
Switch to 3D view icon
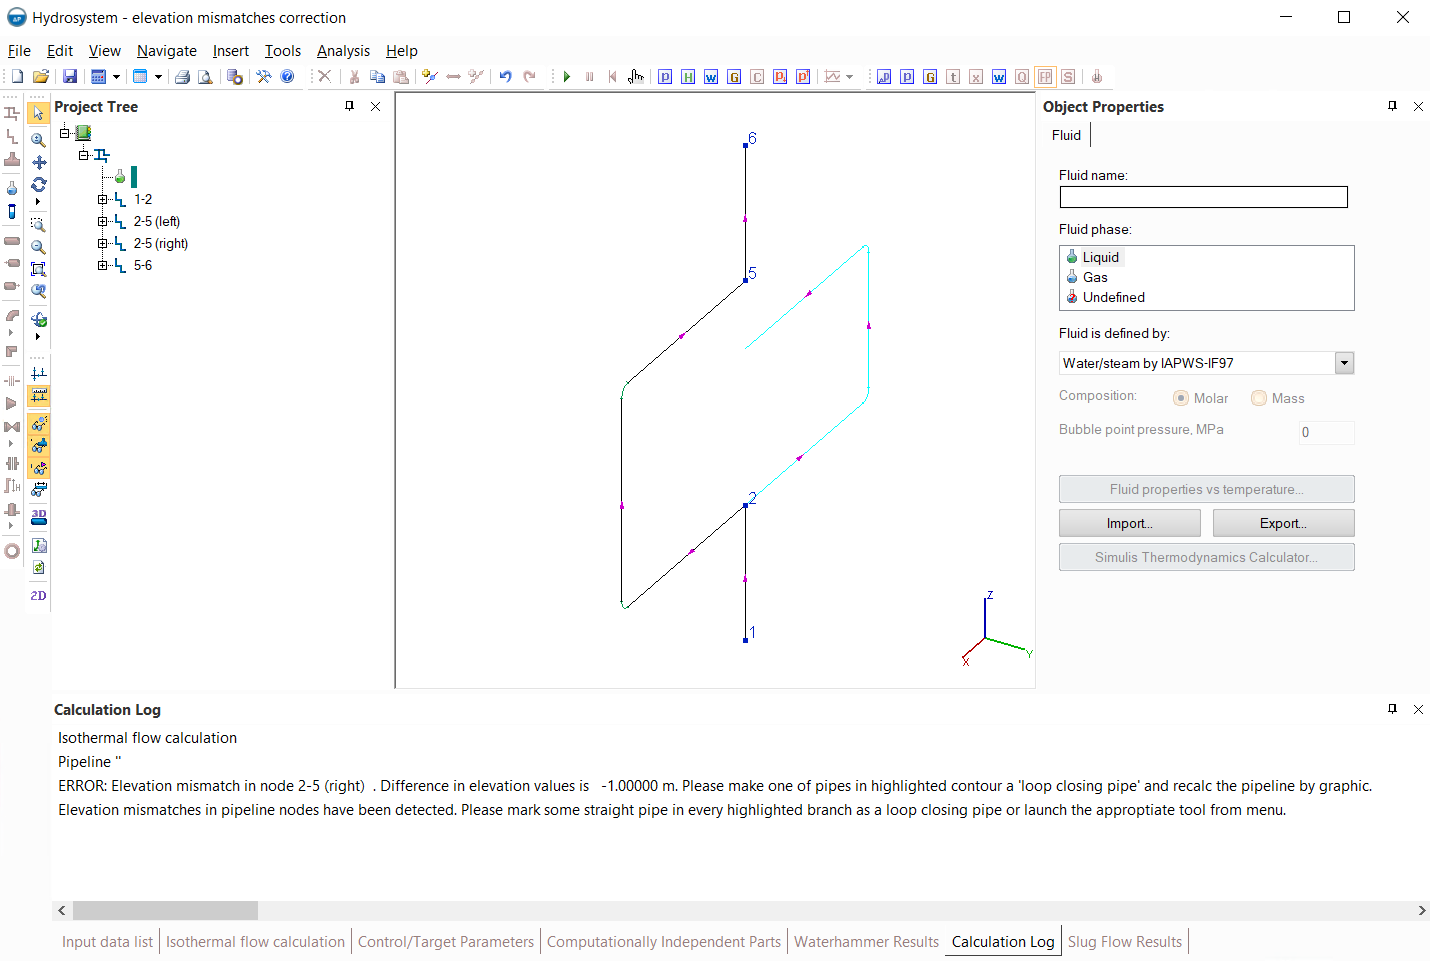pyautogui.click(x=39, y=517)
